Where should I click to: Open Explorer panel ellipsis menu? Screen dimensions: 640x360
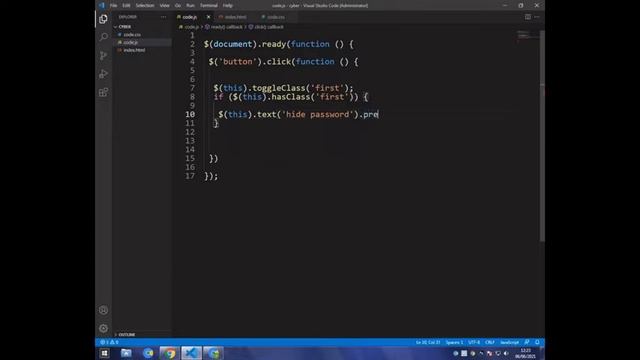[163, 17]
